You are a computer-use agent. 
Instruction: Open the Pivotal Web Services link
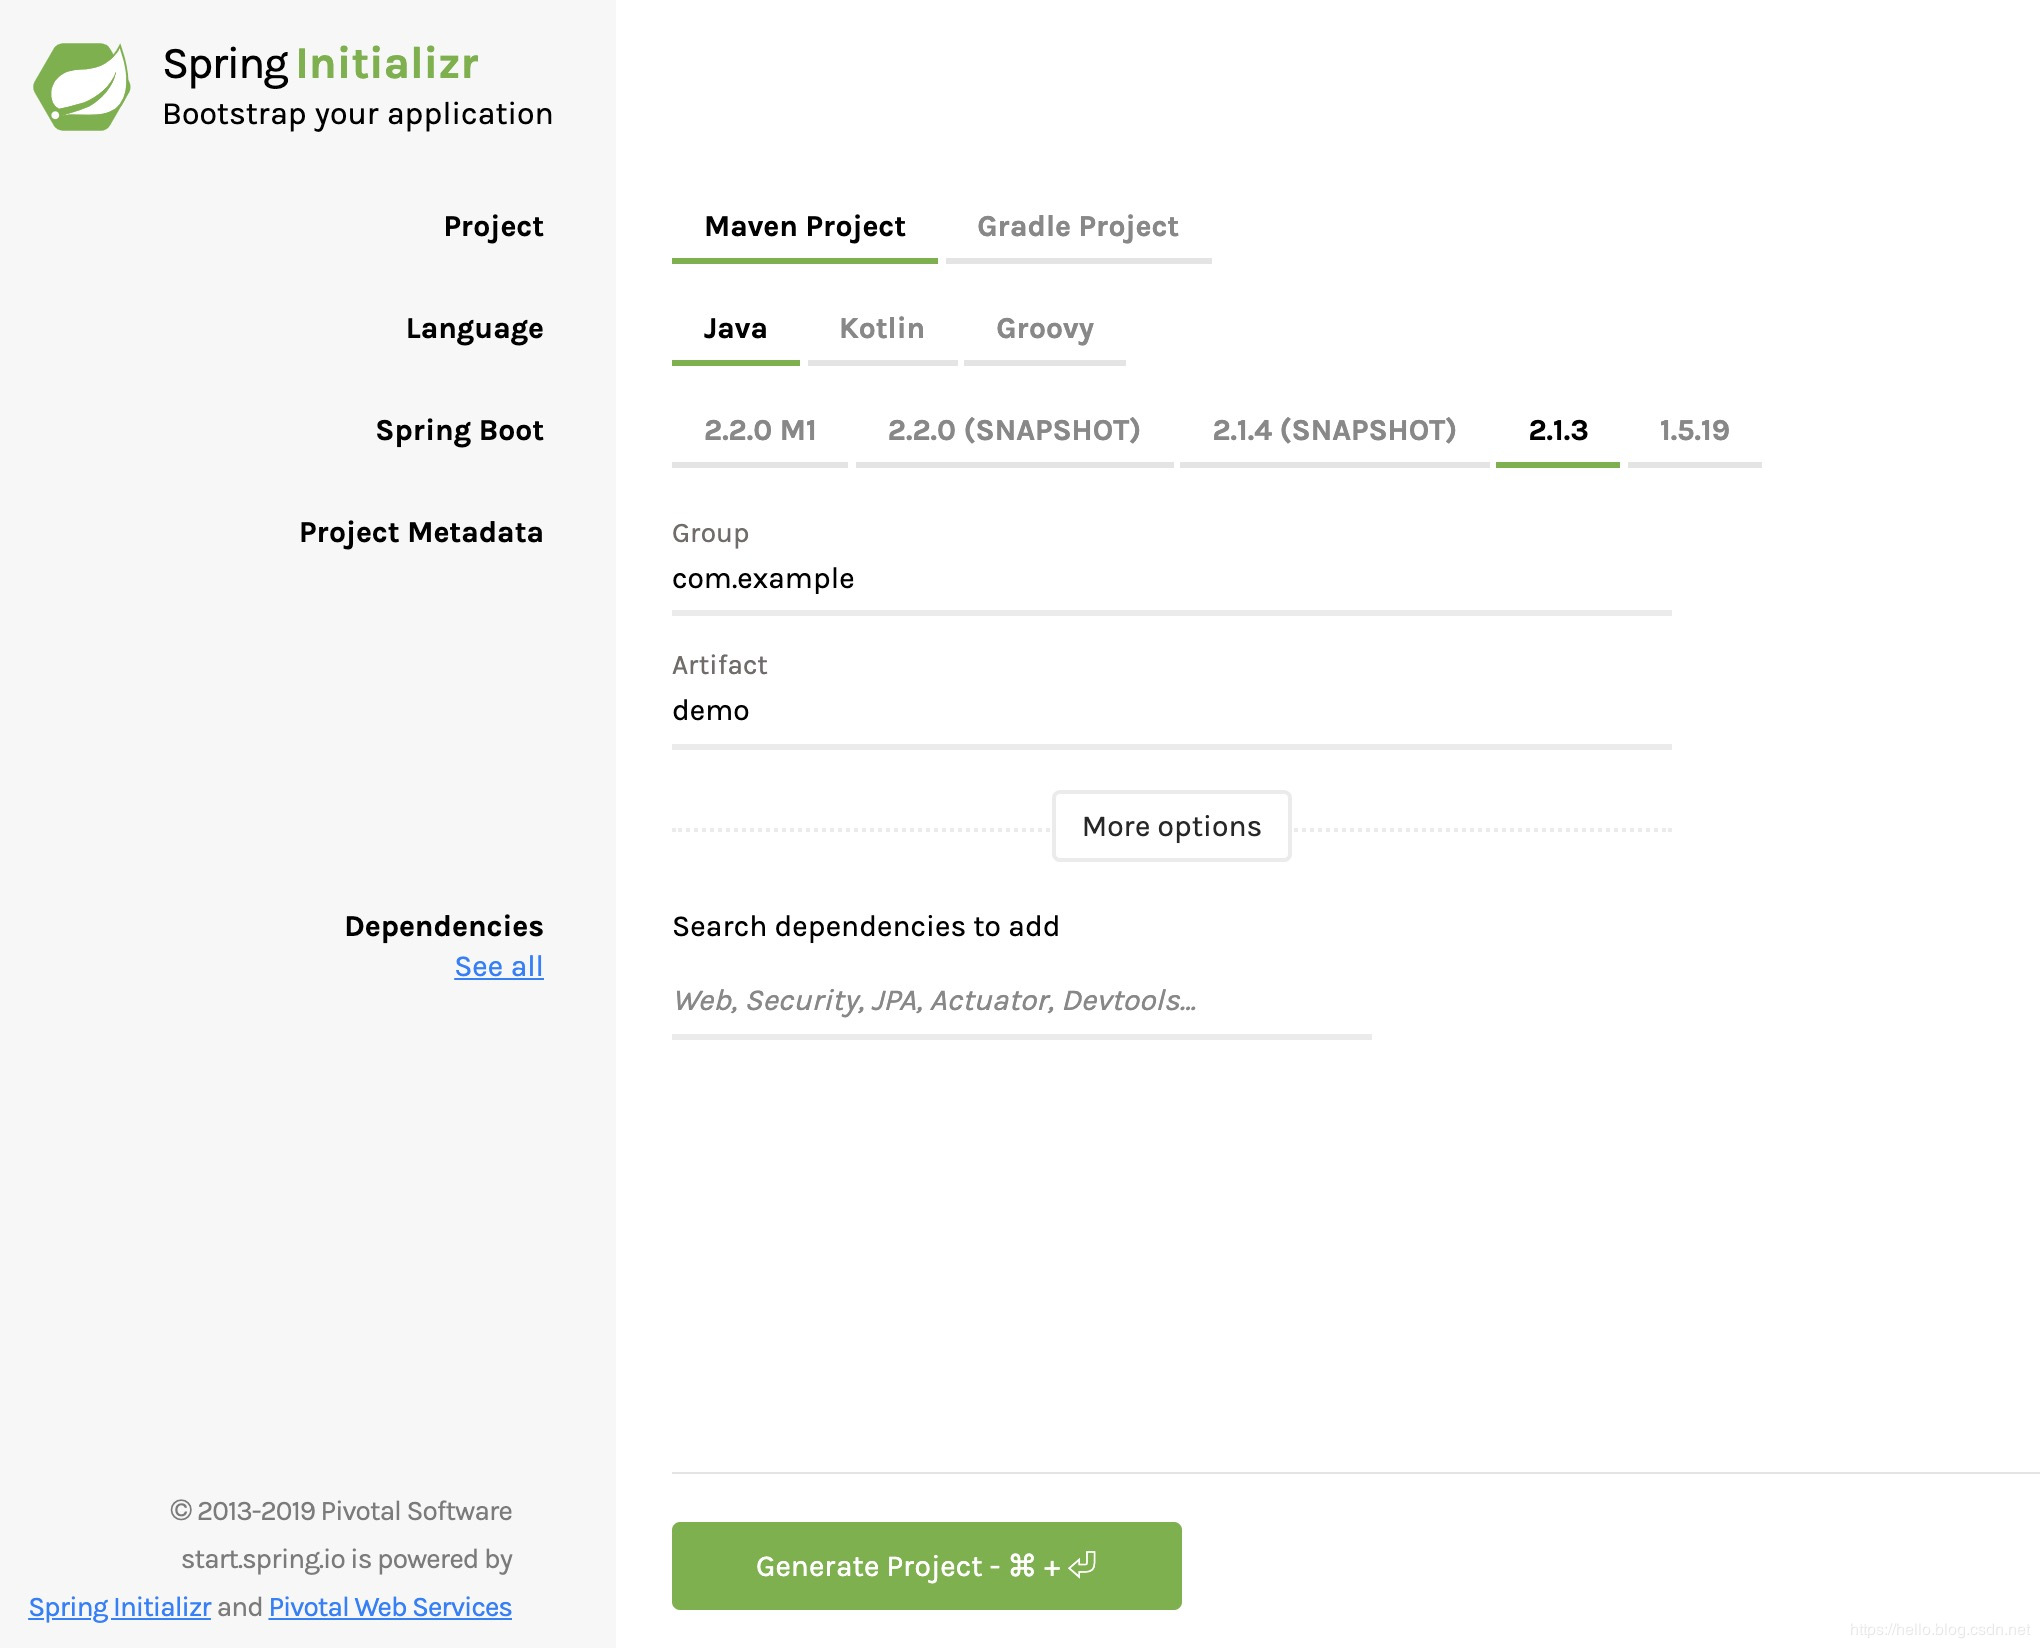(390, 1607)
